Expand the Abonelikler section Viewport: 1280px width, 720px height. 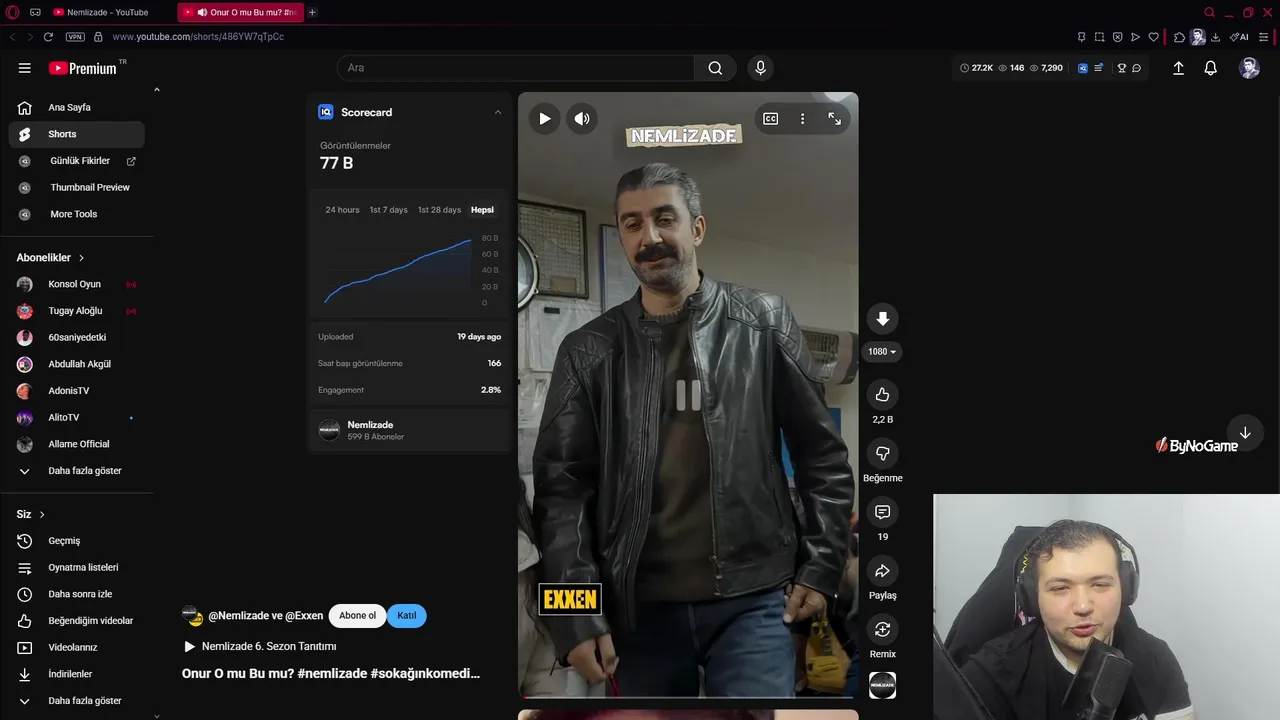tap(50, 257)
